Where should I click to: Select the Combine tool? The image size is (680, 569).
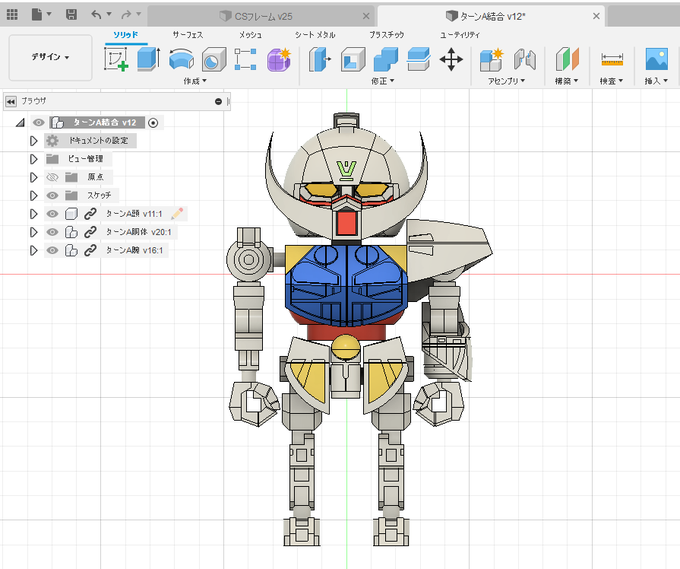[386, 59]
